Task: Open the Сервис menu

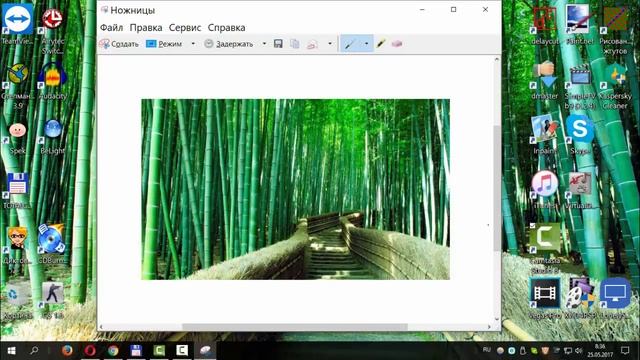Action: [x=185, y=27]
